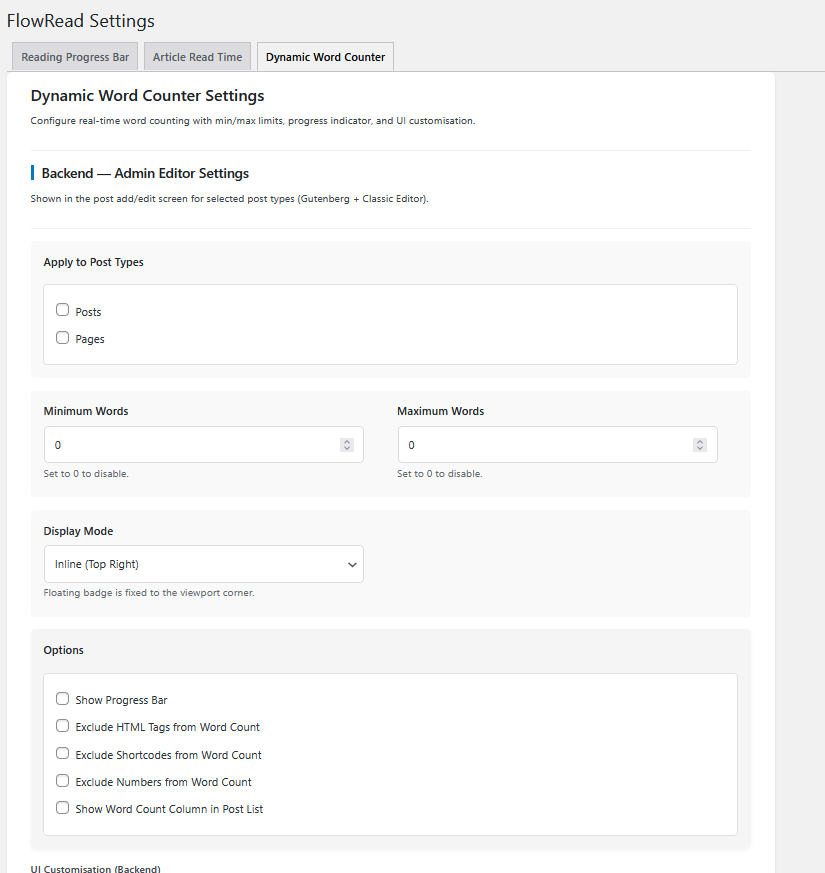The image size is (825, 873).
Task: Click the UI Customisation (Backend) heading
Action: tap(95, 868)
